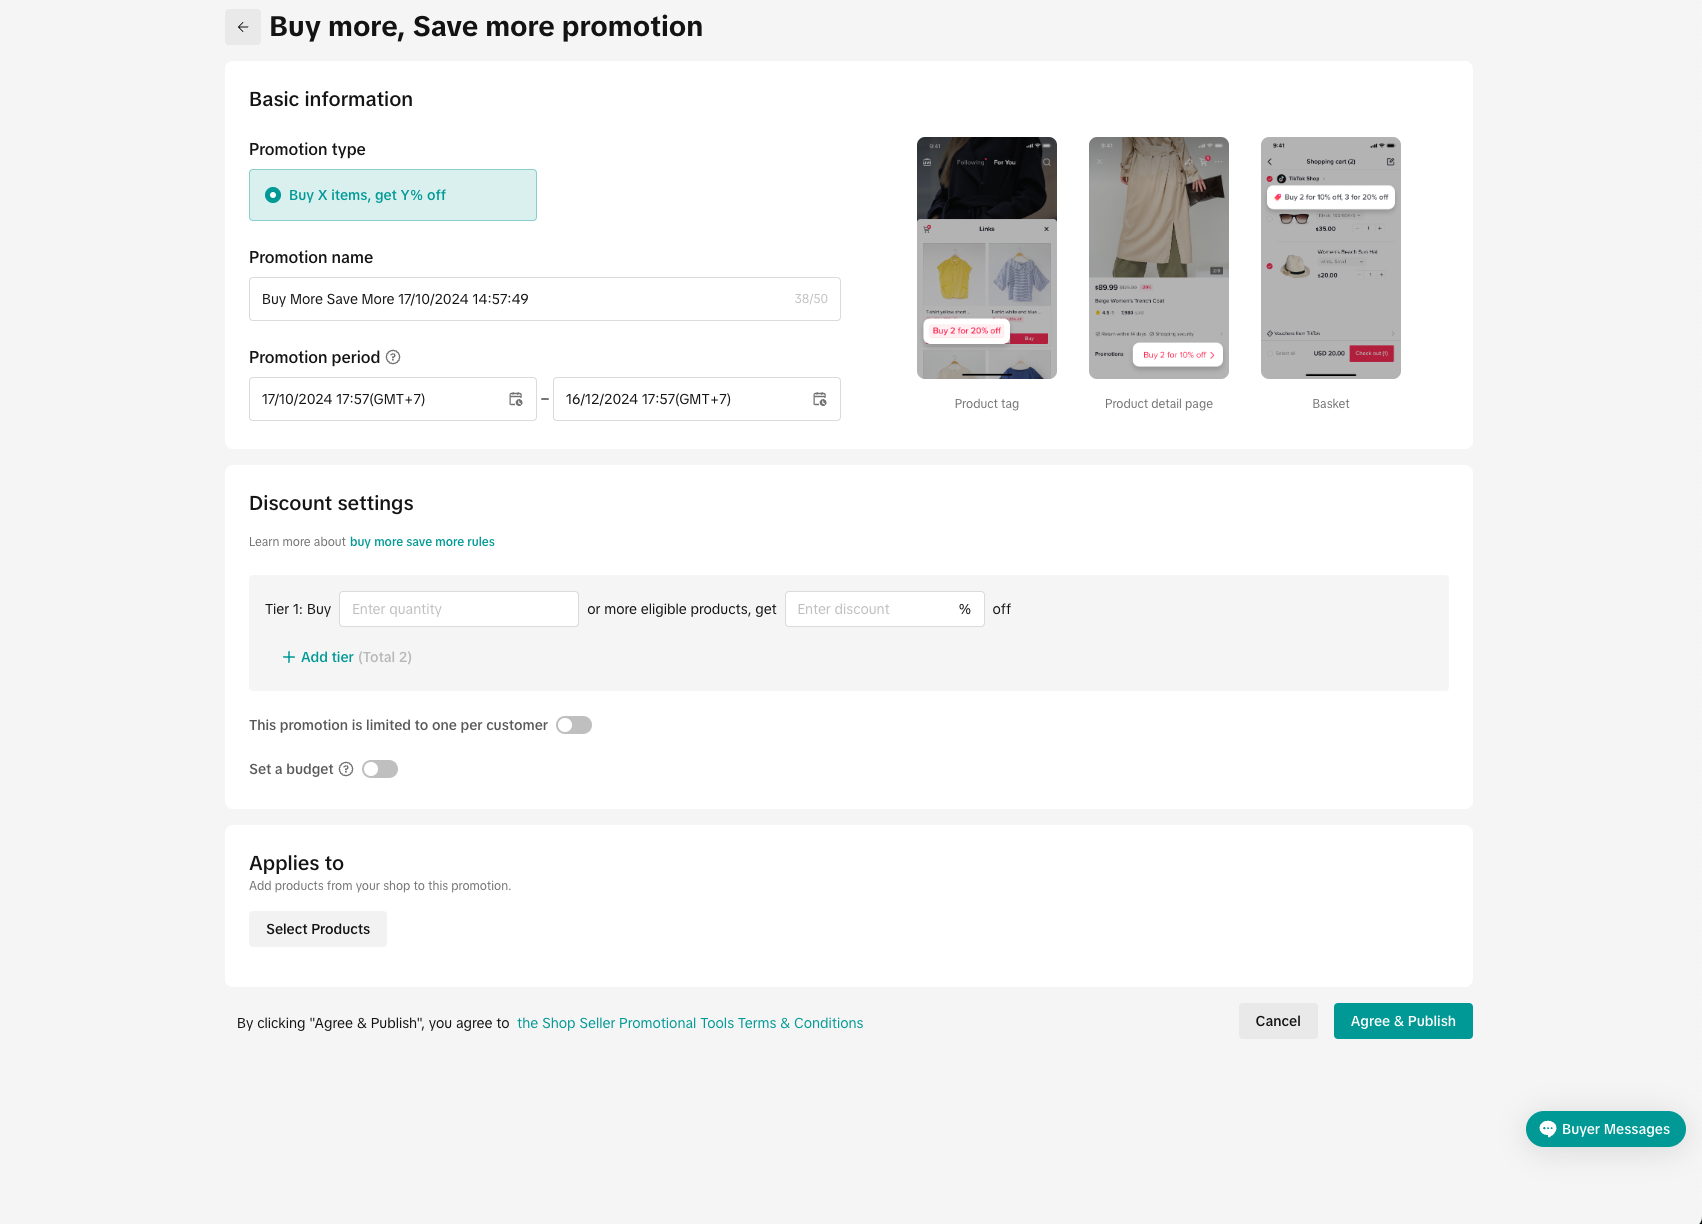Image resolution: width=1702 pixels, height=1224 pixels.
Task: Open the start date calendar icon
Action: 516,399
